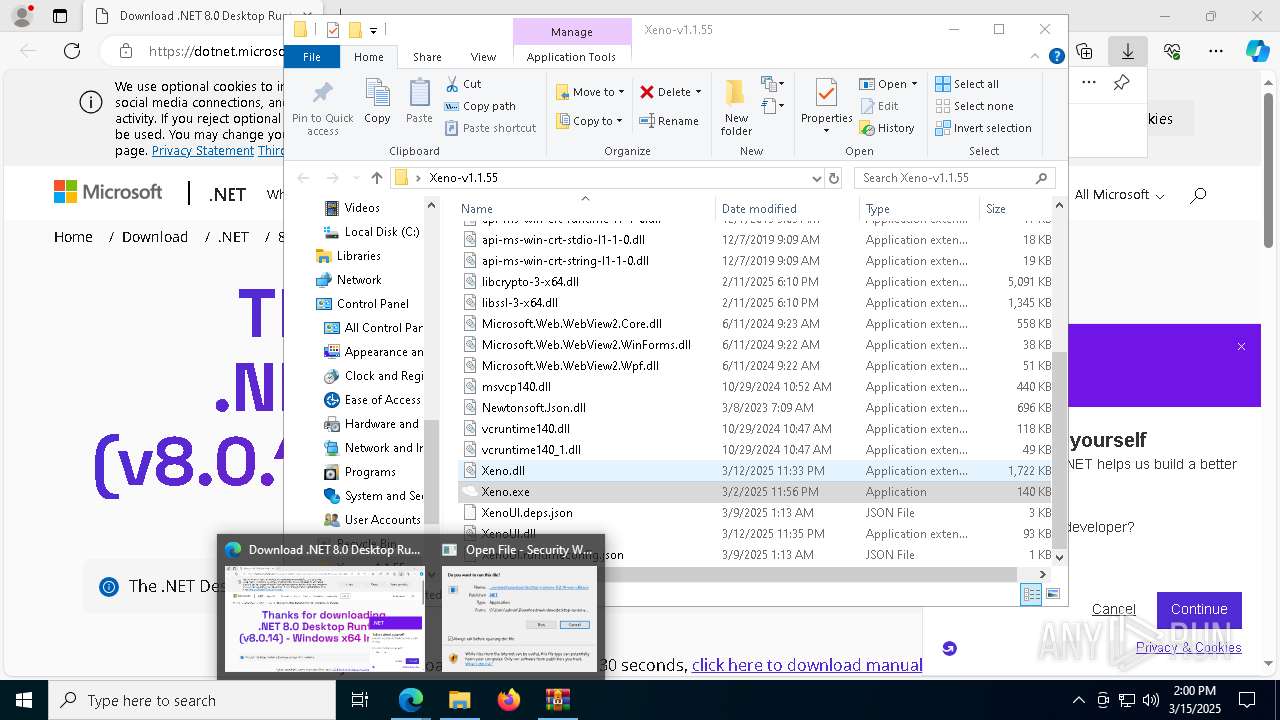Click Invert selection in ribbon

click(x=983, y=128)
